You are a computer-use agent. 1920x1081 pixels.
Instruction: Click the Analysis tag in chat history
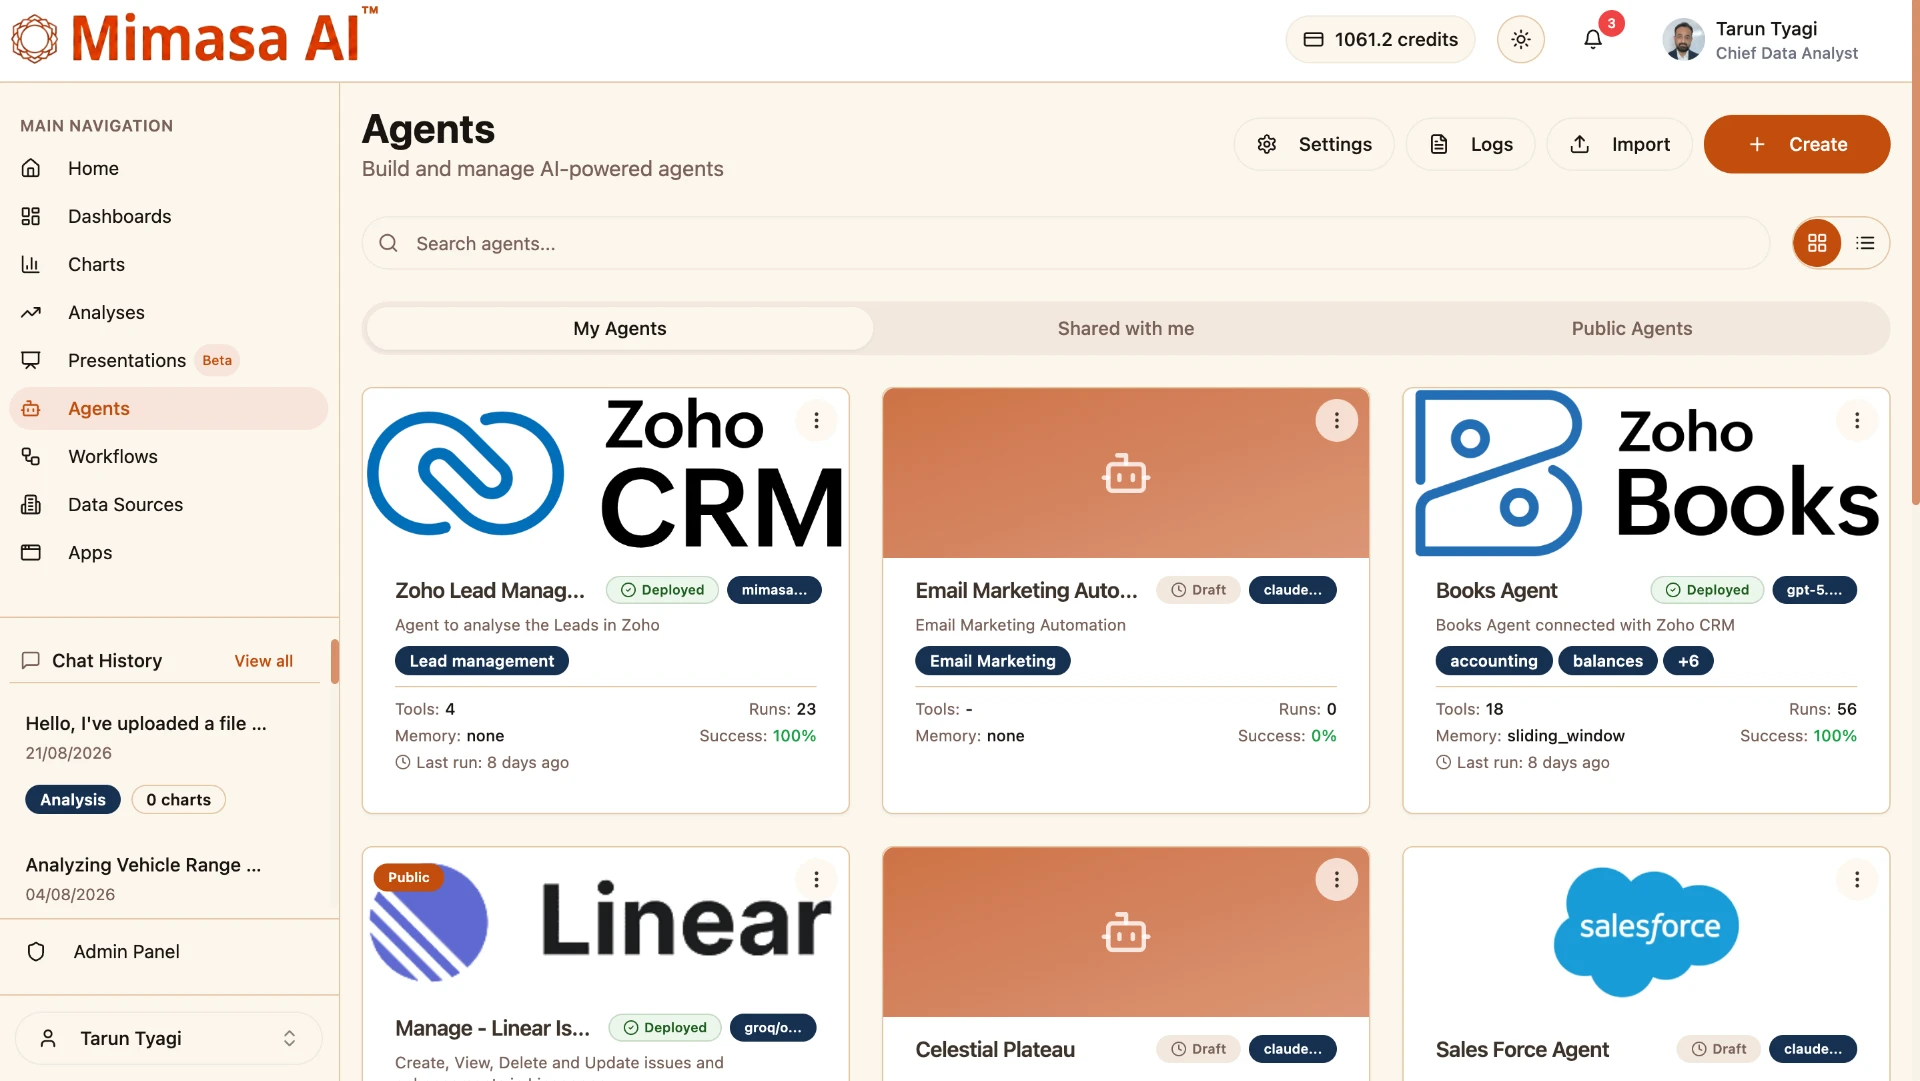tap(73, 799)
